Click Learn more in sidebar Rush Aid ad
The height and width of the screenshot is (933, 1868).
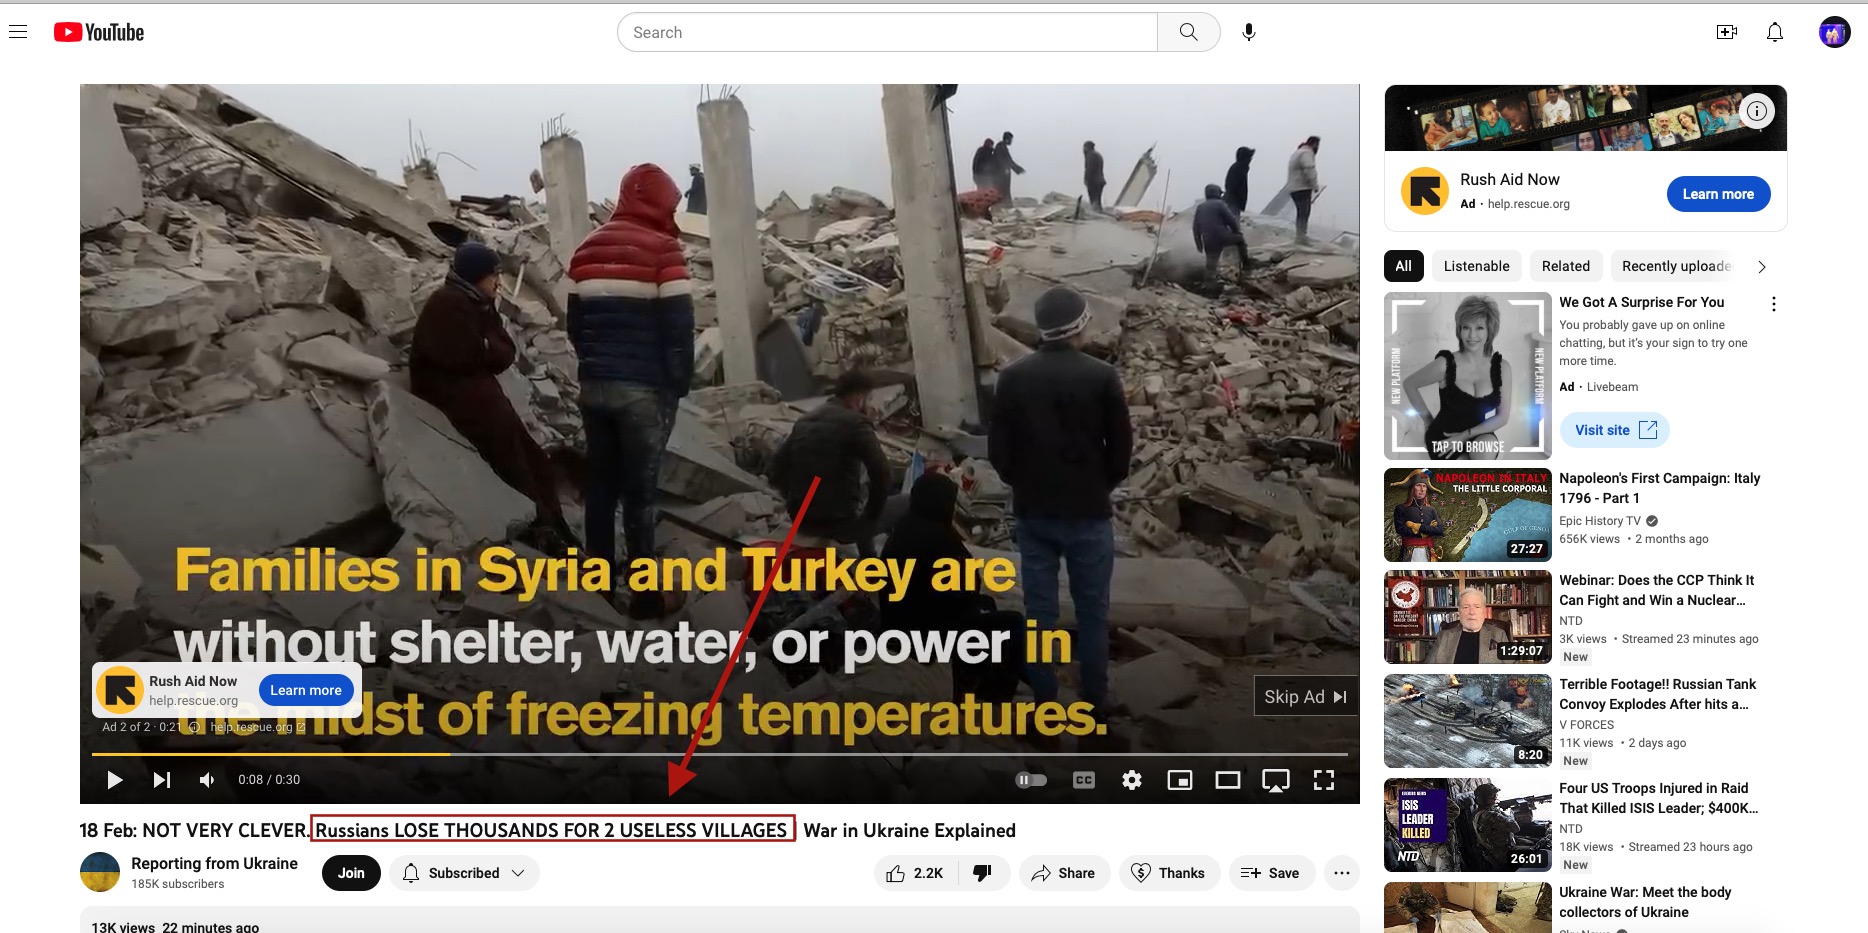(1718, 194)
